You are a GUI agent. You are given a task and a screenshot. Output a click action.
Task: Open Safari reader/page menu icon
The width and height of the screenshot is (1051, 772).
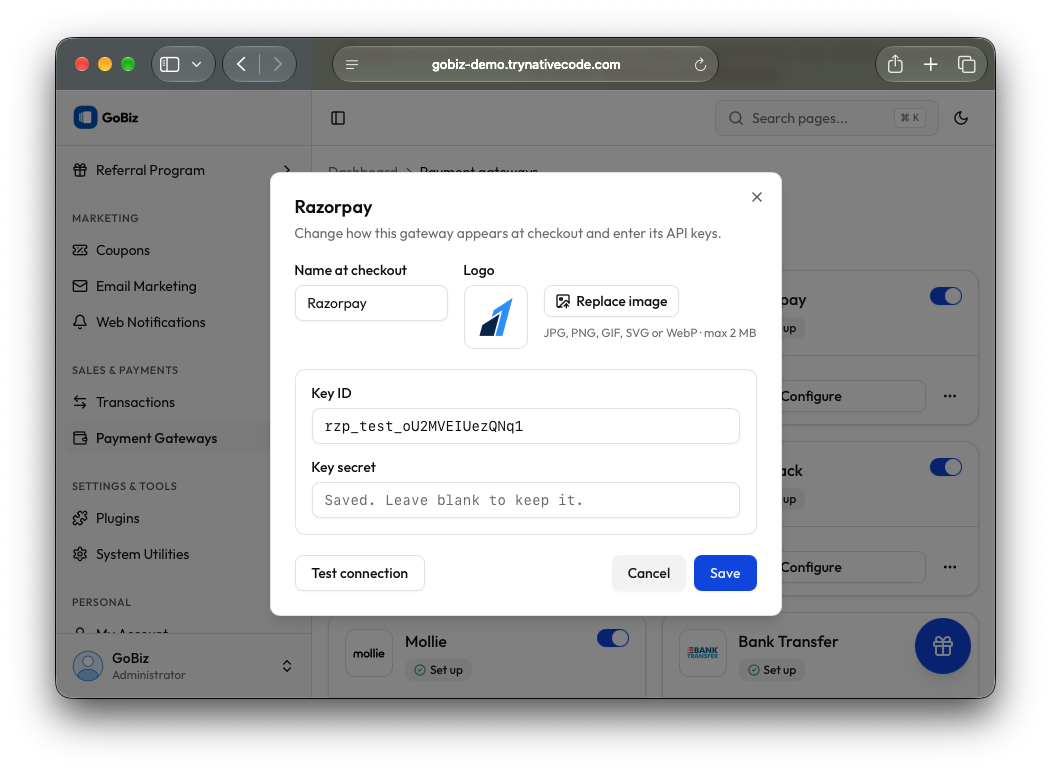click(x=352, y=64)
